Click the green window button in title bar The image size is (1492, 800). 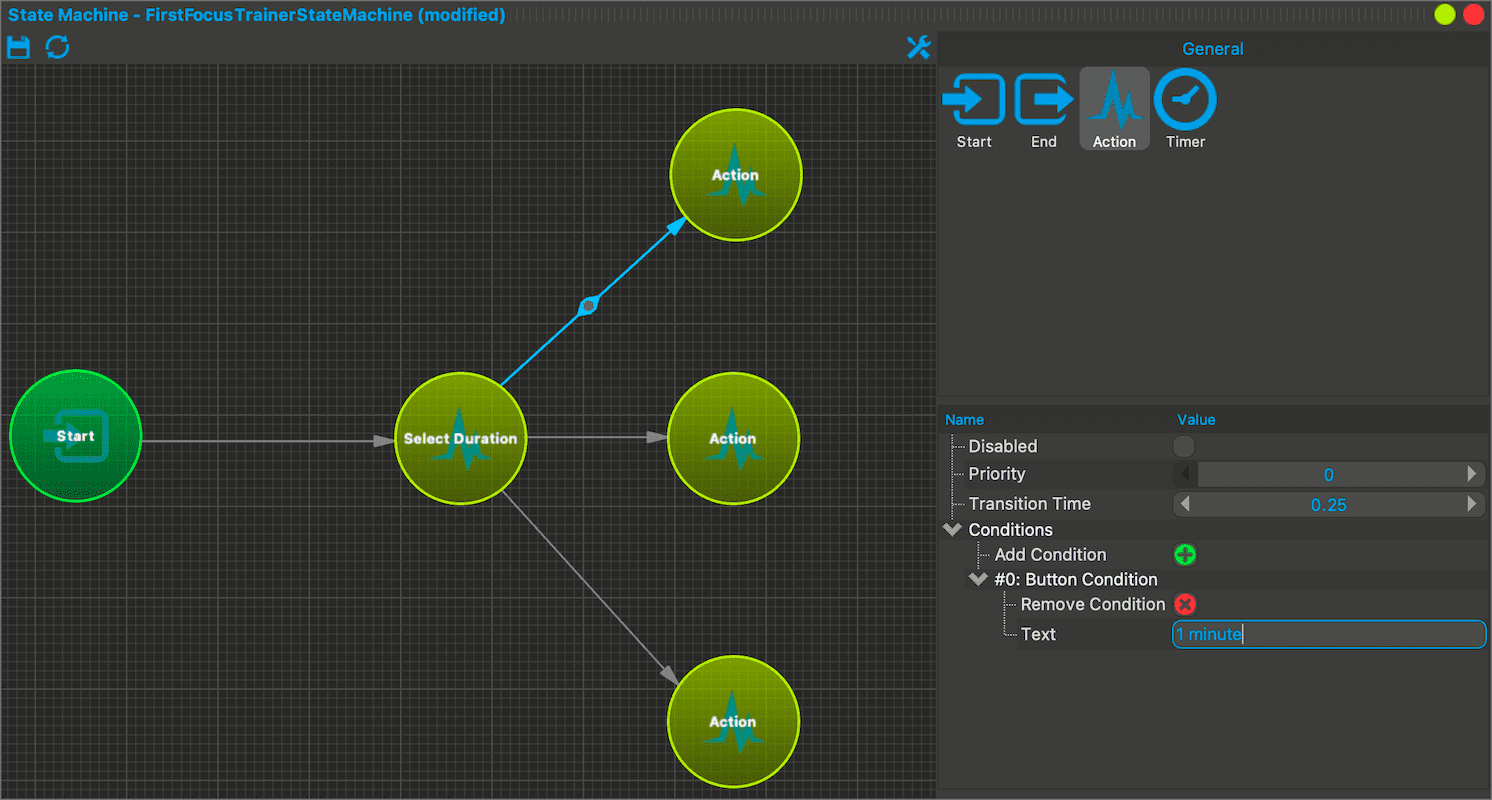pos(1445,15)
